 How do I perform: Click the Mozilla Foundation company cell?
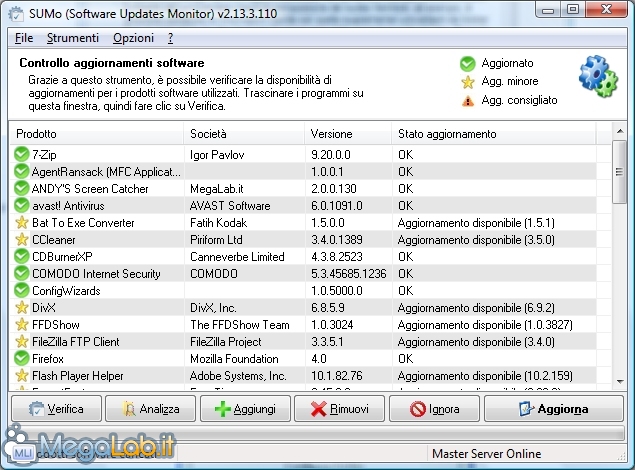(234, 359)
